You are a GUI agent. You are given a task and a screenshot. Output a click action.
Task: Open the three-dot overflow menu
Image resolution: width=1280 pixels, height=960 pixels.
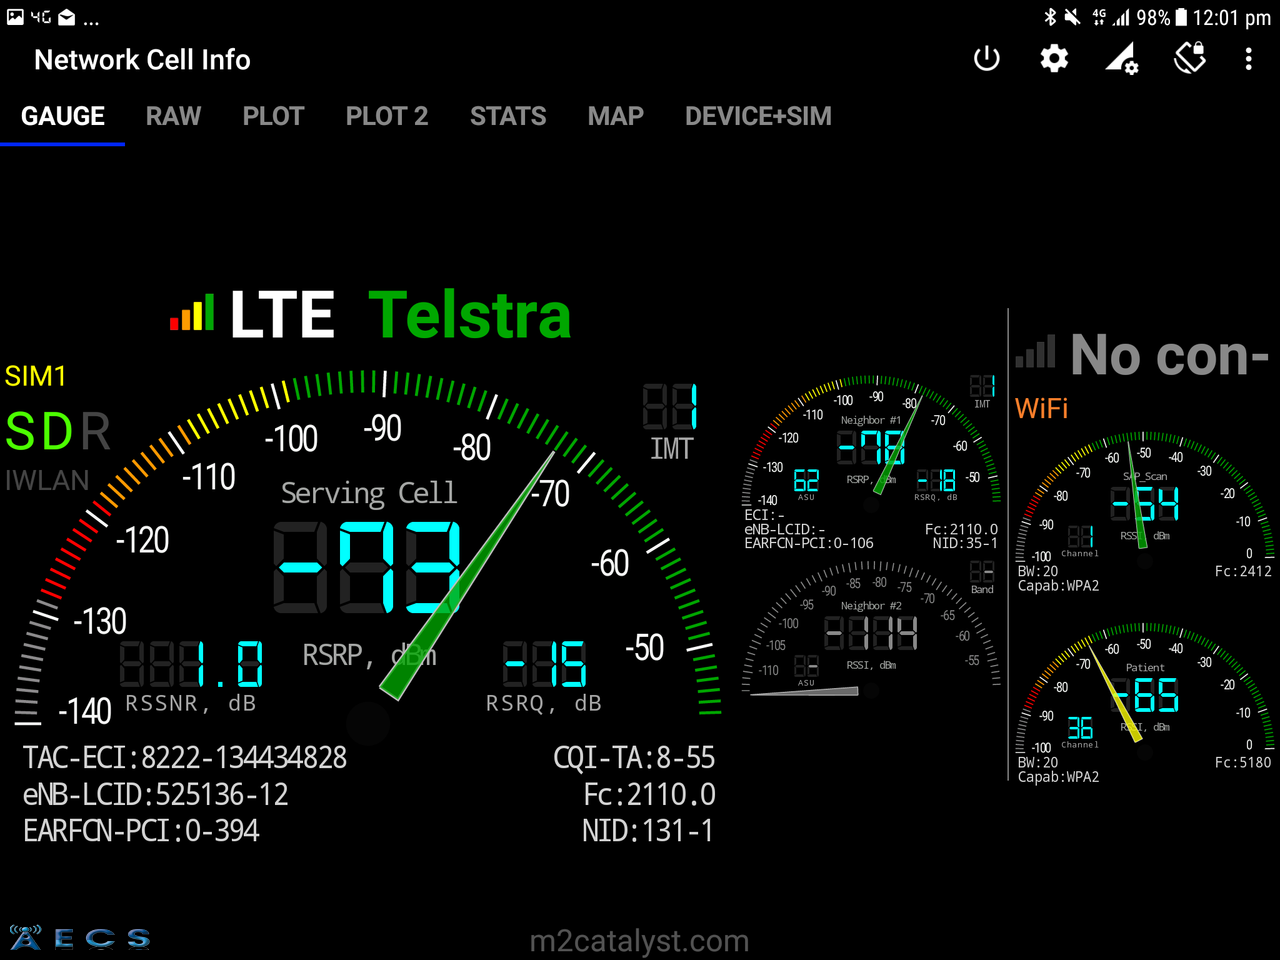[x=1248, y=59]
